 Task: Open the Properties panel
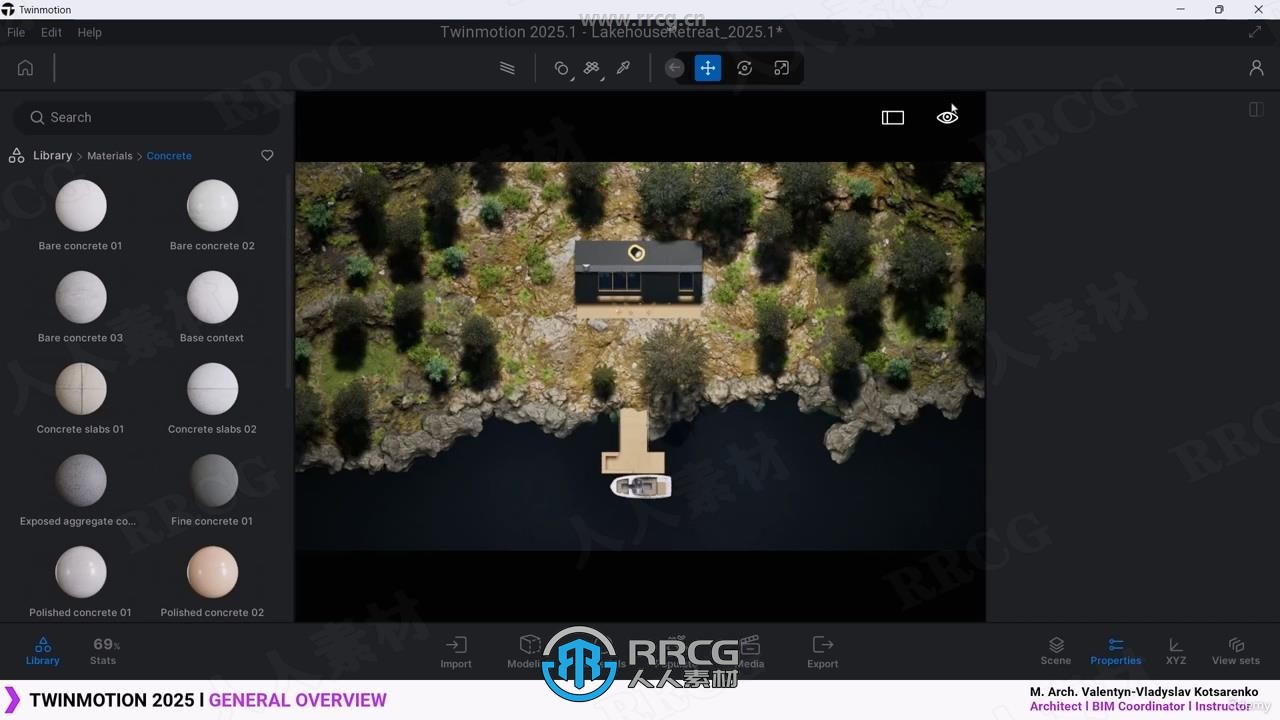(1116, 651)
